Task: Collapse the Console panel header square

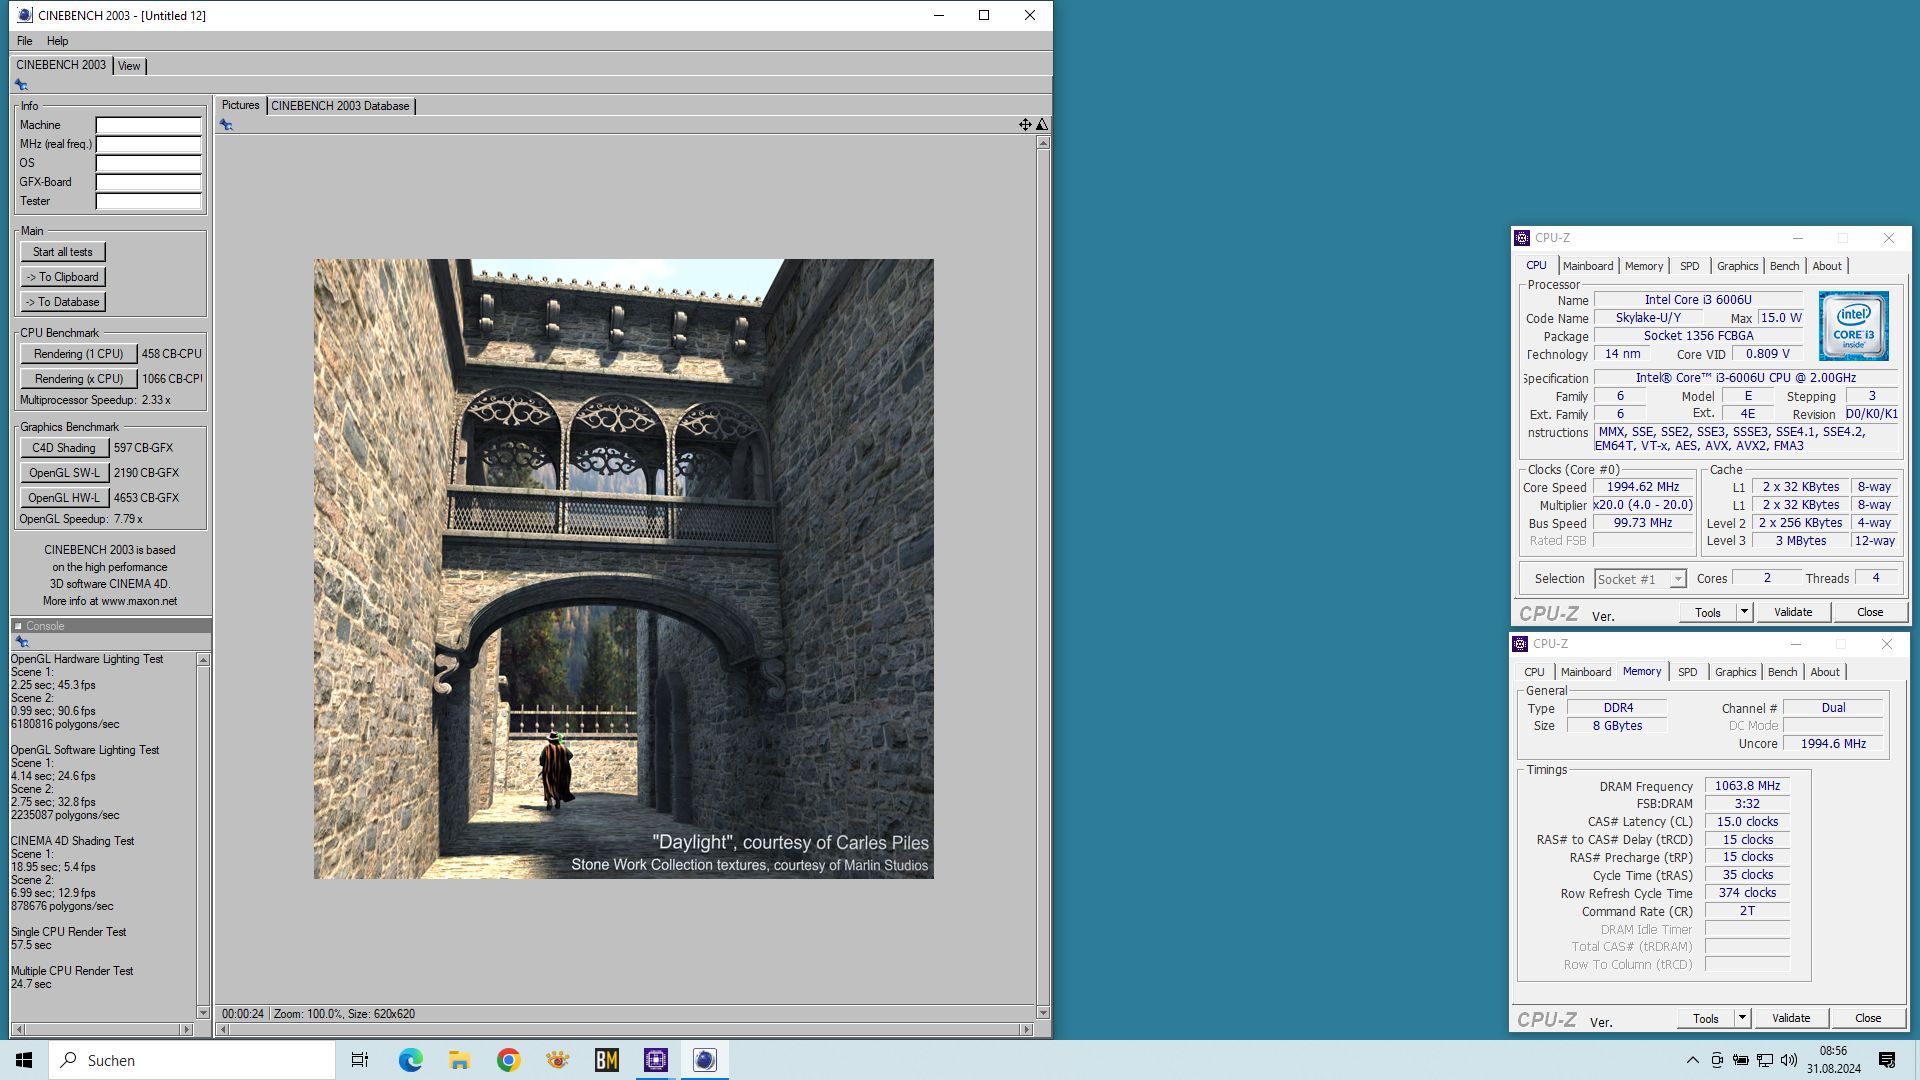Action: (x=18, y=626)
